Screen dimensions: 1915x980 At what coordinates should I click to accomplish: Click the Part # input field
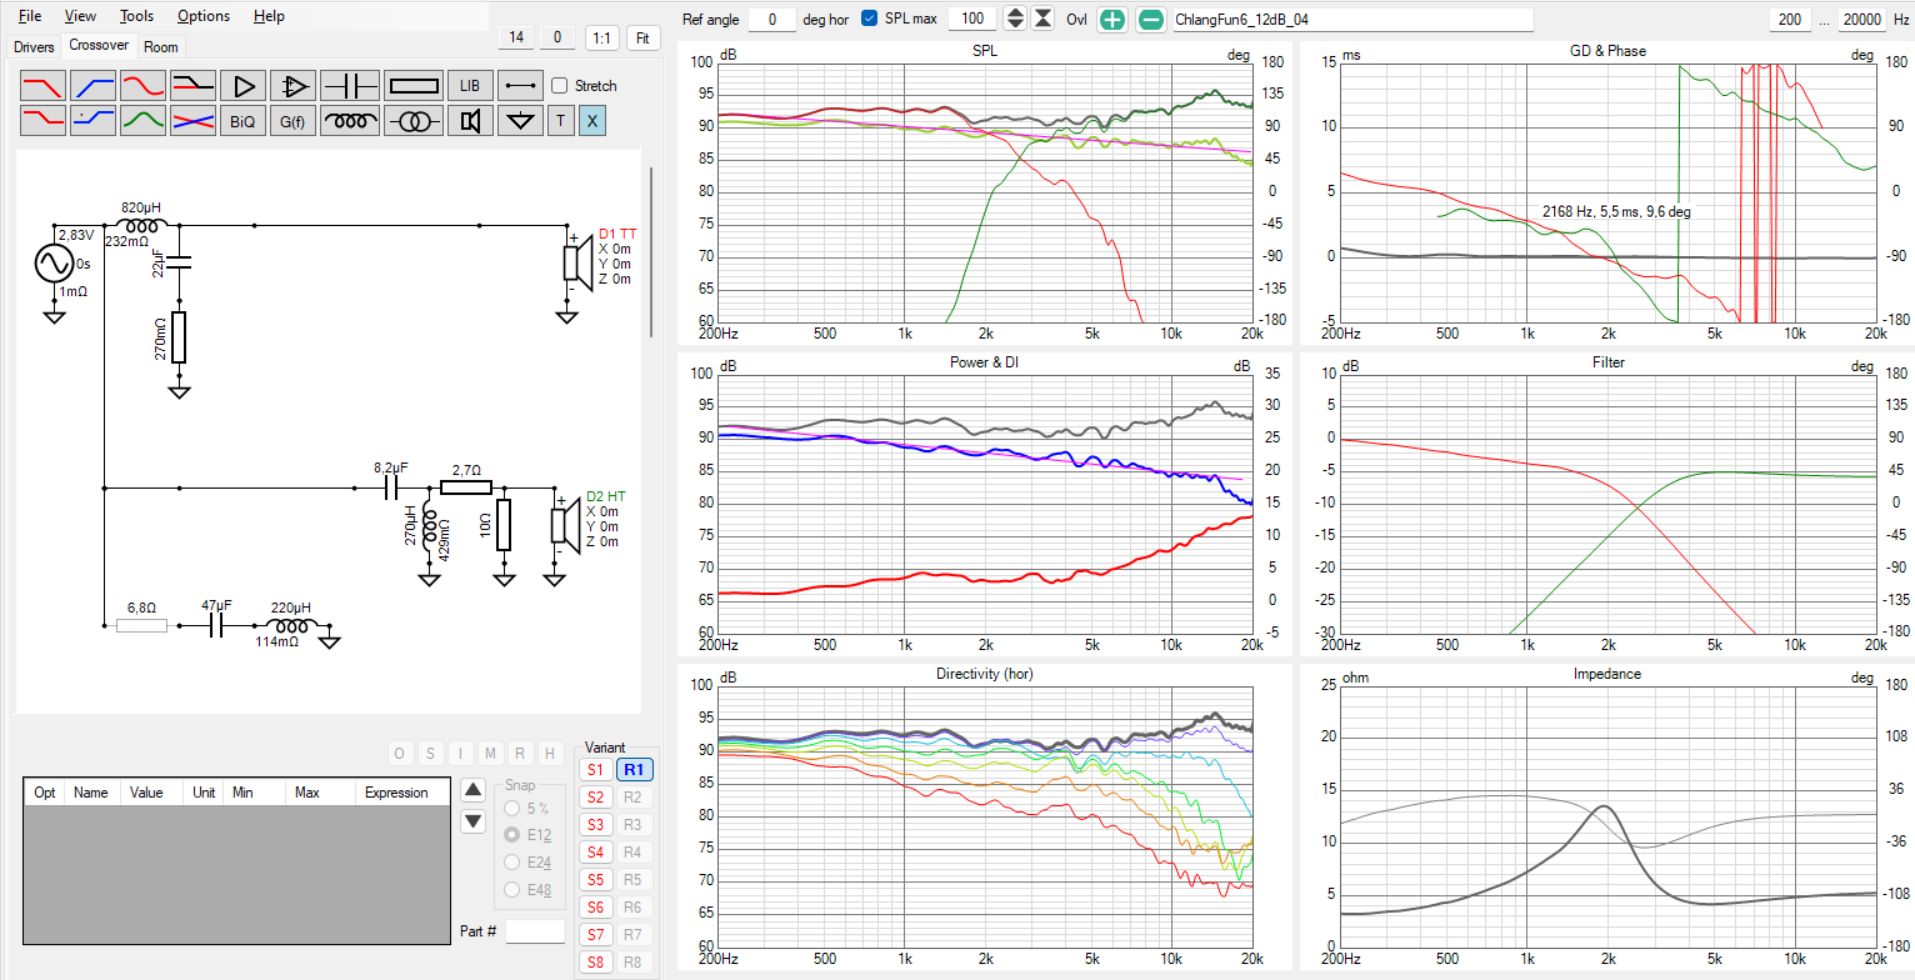coord(535,931)
